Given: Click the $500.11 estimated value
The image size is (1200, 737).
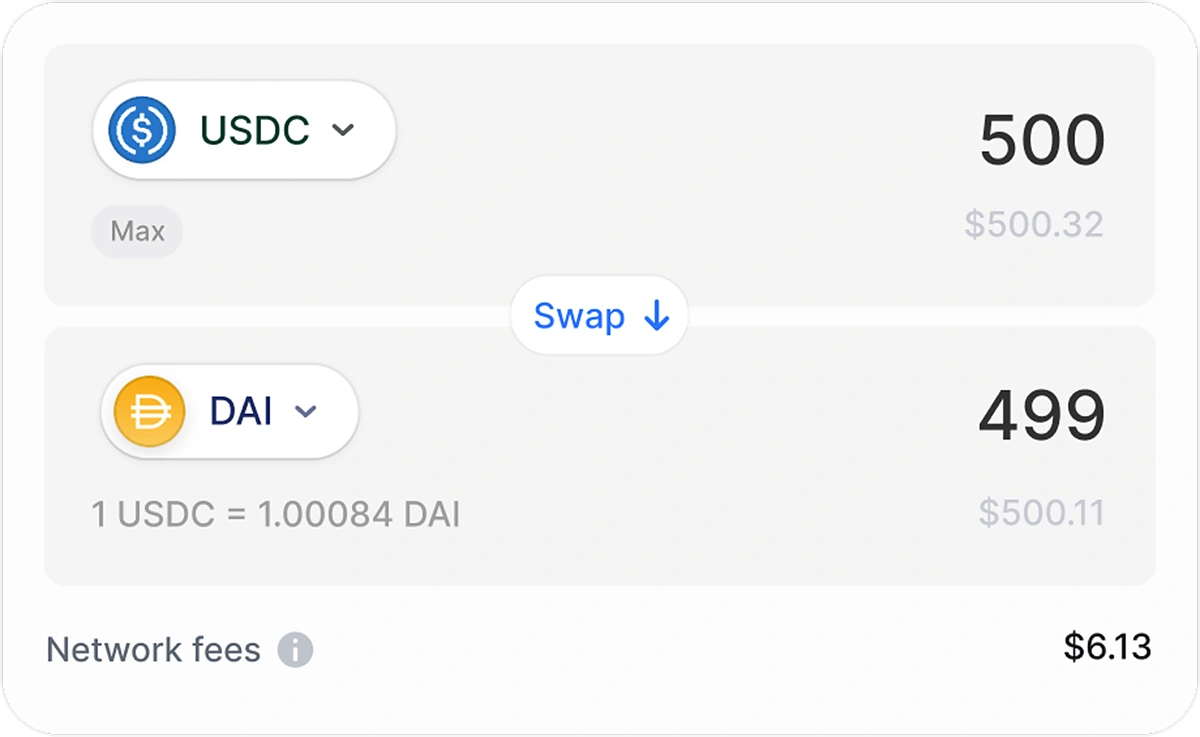Looking at the screenshot, I should point(1043,511).
